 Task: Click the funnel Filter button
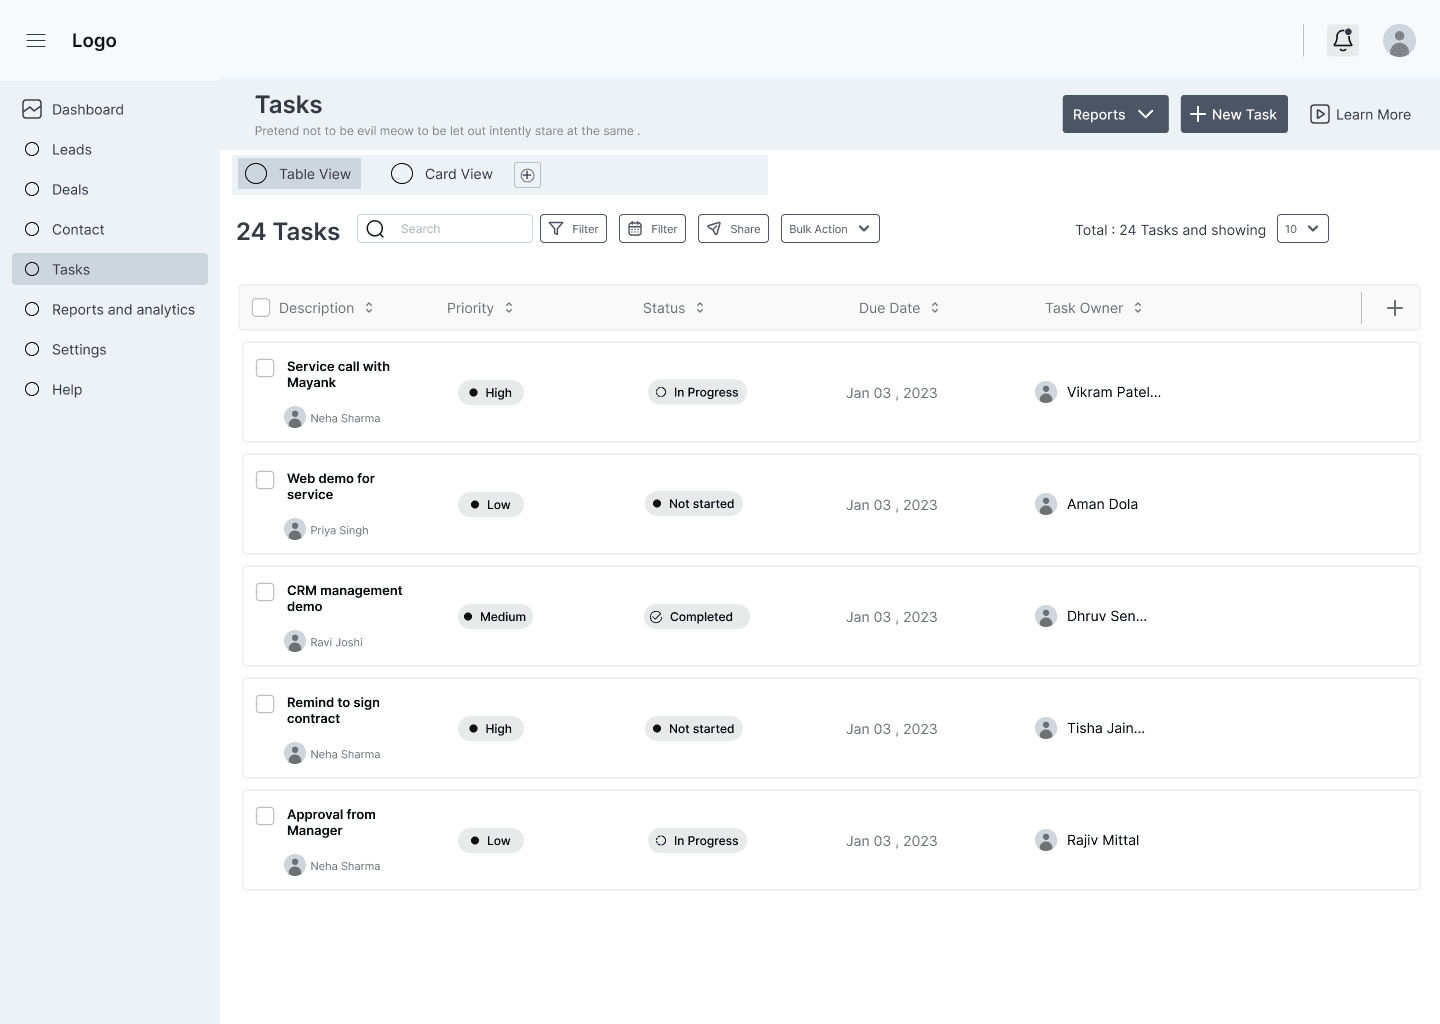tap(573, 229)
